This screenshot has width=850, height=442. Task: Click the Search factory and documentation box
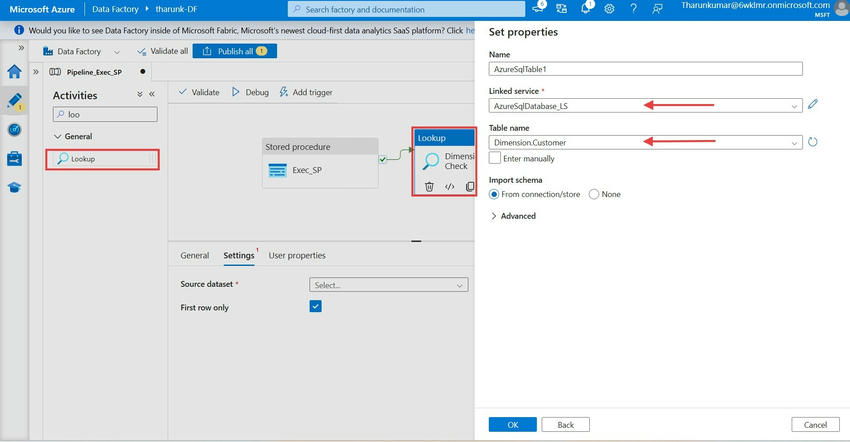coord(406,9)
